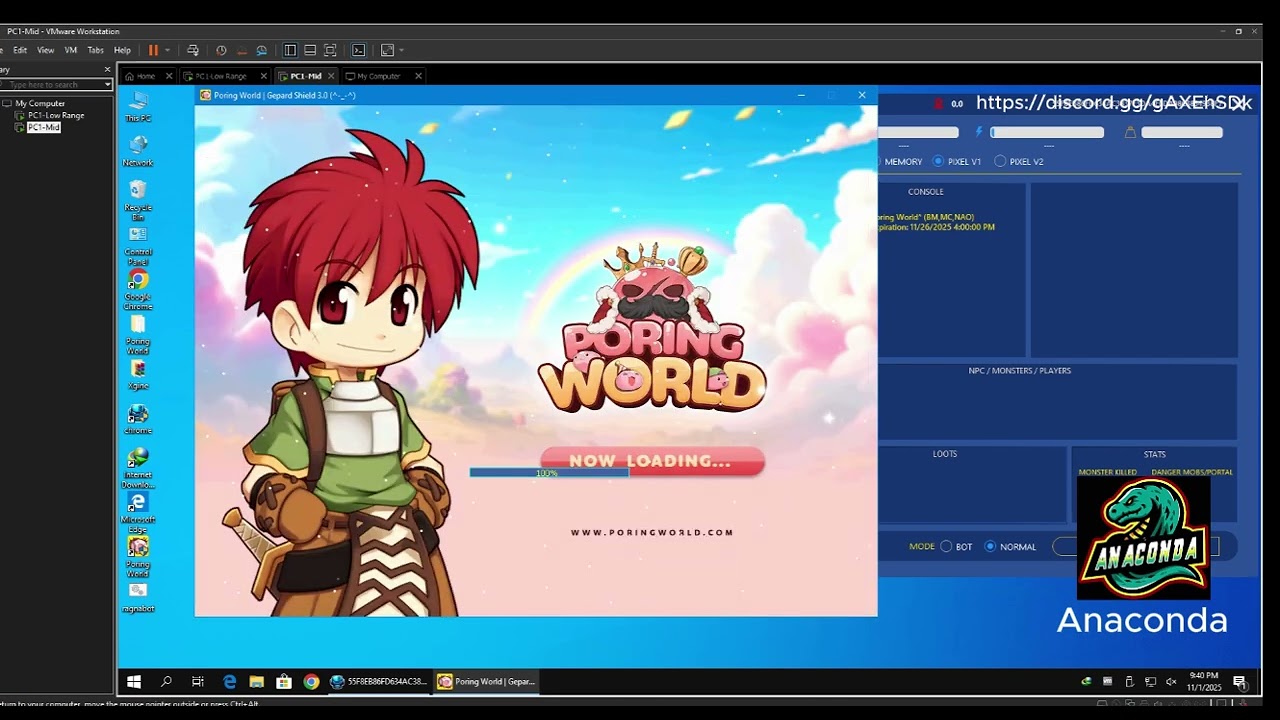Screen dimensions: 1280x720
Task: Select the BOT mode radio button
Action: pyautogui.click(x=946, y=546)
